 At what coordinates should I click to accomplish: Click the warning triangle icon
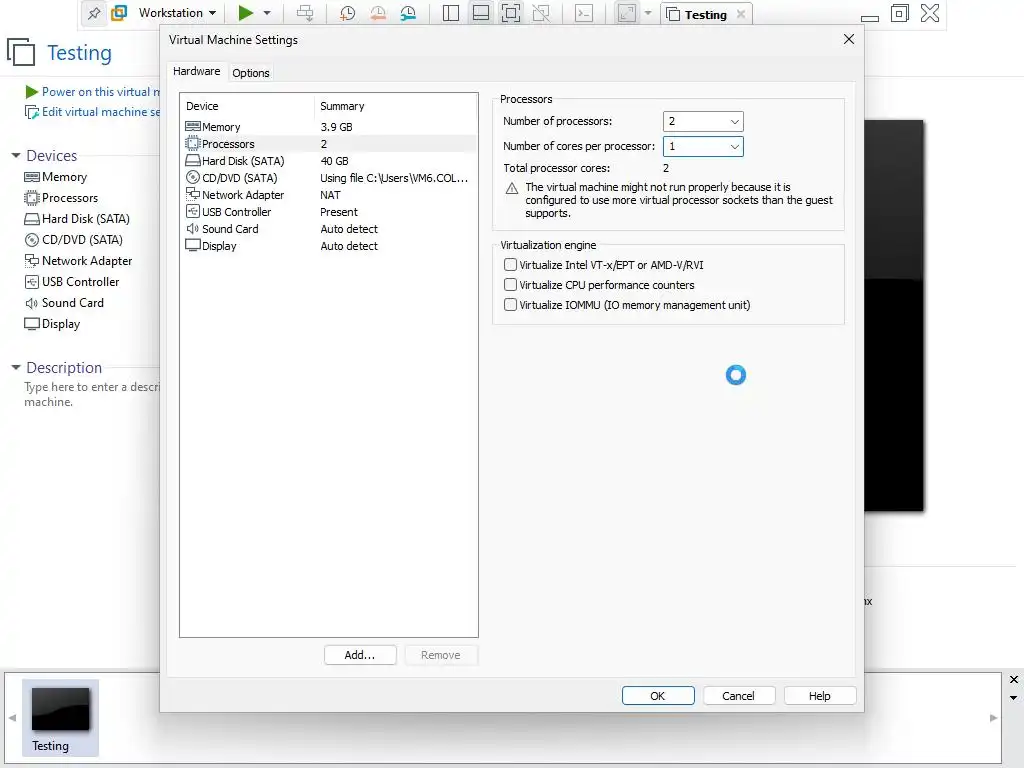pyautogui.click(x=512, y=188)
